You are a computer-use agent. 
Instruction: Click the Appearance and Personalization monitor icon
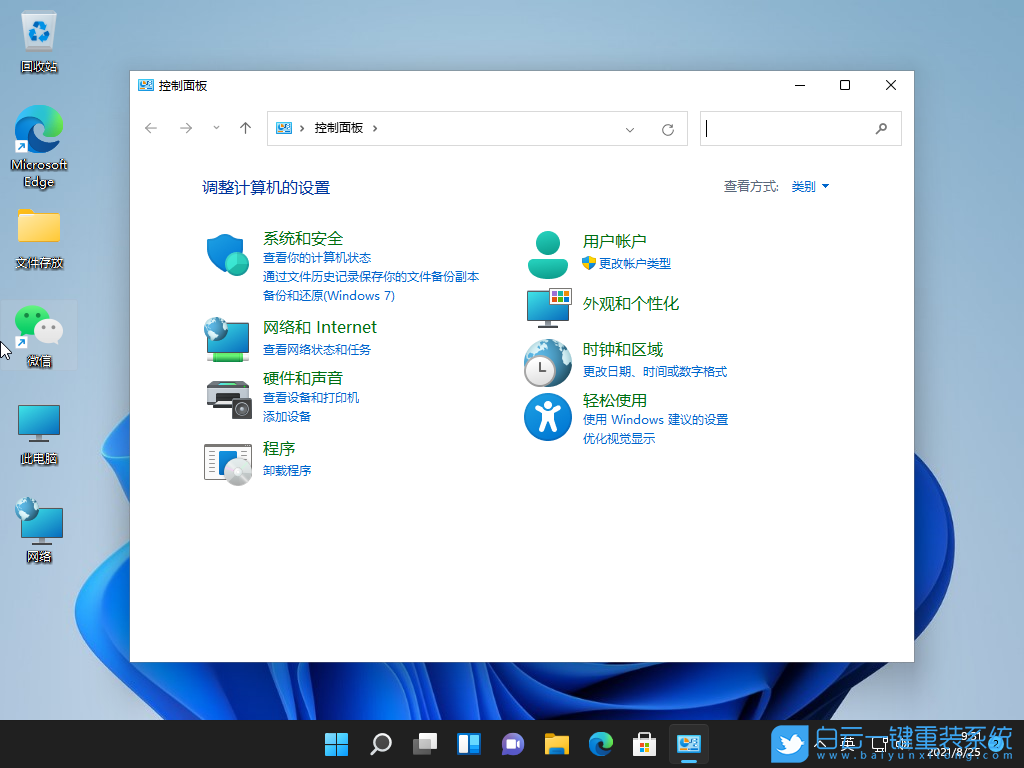tap(547, 309)
